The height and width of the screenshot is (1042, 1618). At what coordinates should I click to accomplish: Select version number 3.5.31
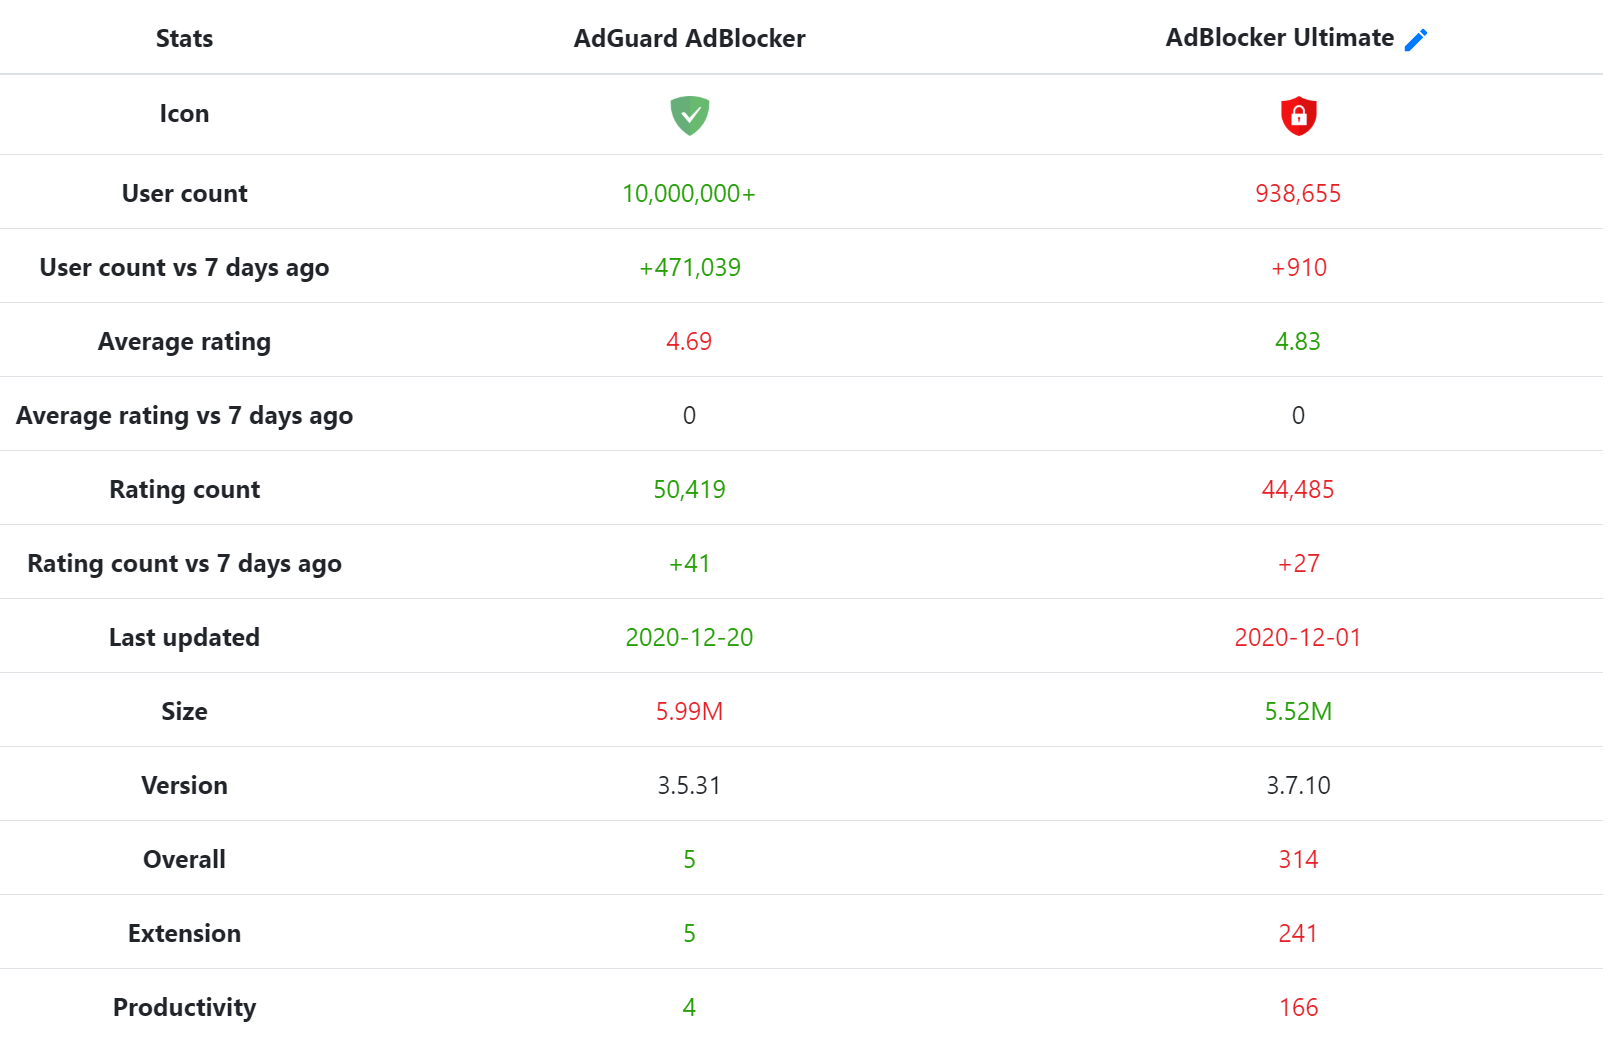[689, 786]
